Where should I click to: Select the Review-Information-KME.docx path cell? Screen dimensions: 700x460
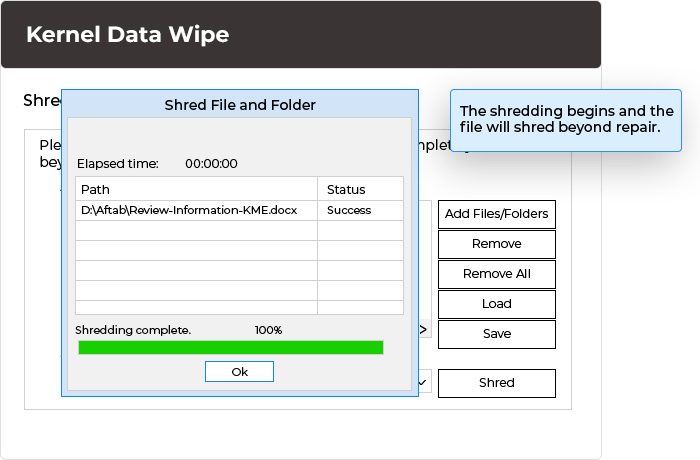pyautogui.click(x=196, y=210)
